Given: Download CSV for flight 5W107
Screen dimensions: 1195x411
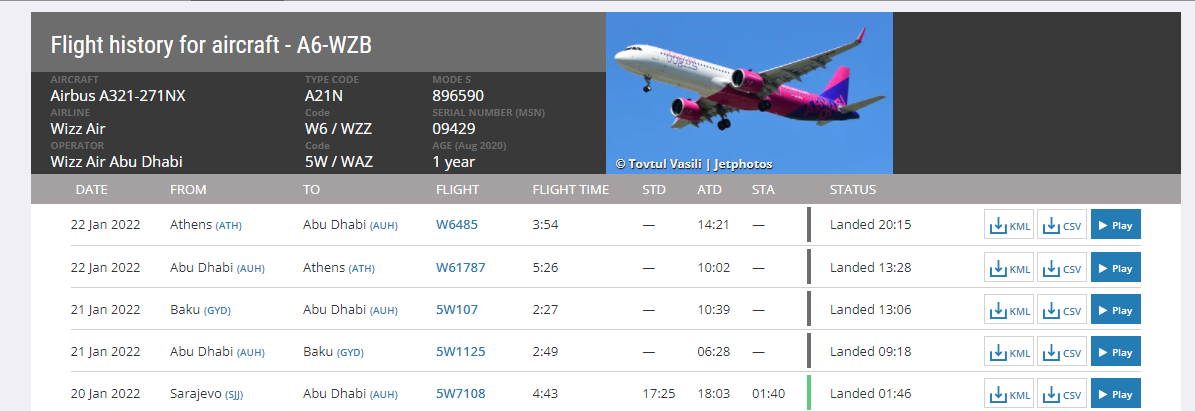Looking at the screenshot, I should pyautogui.click(x=1062, y=310).
